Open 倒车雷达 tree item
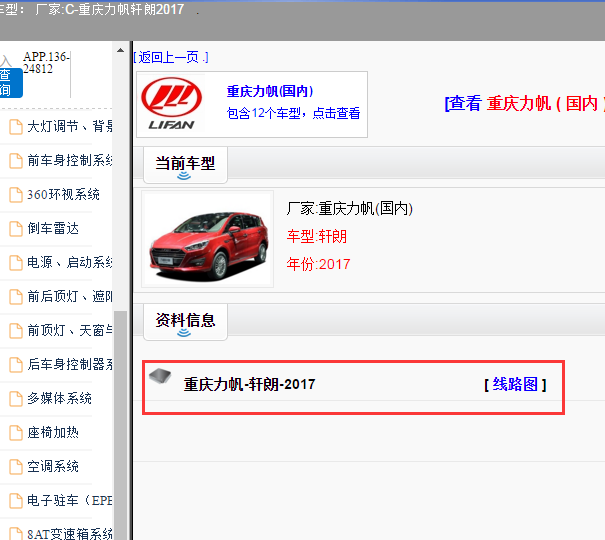Viewport: 605px width, 540px height. (53, 229)
